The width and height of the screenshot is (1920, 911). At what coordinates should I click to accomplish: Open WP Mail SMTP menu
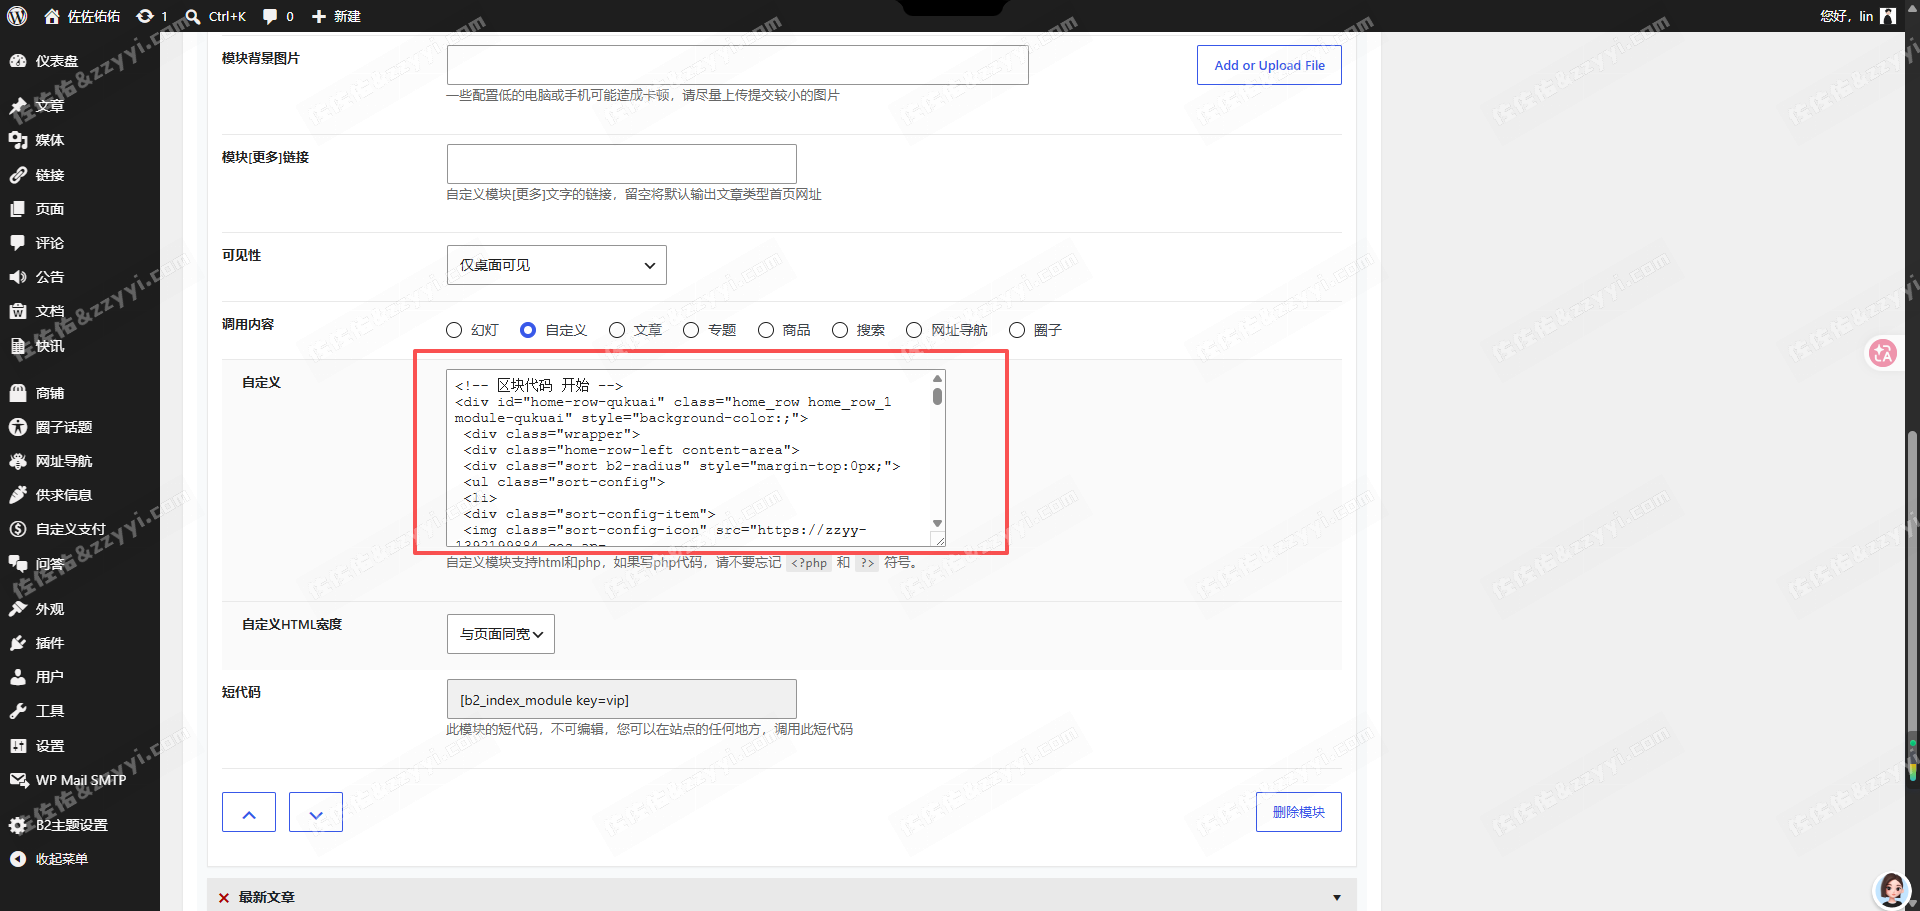click(80, 780)
